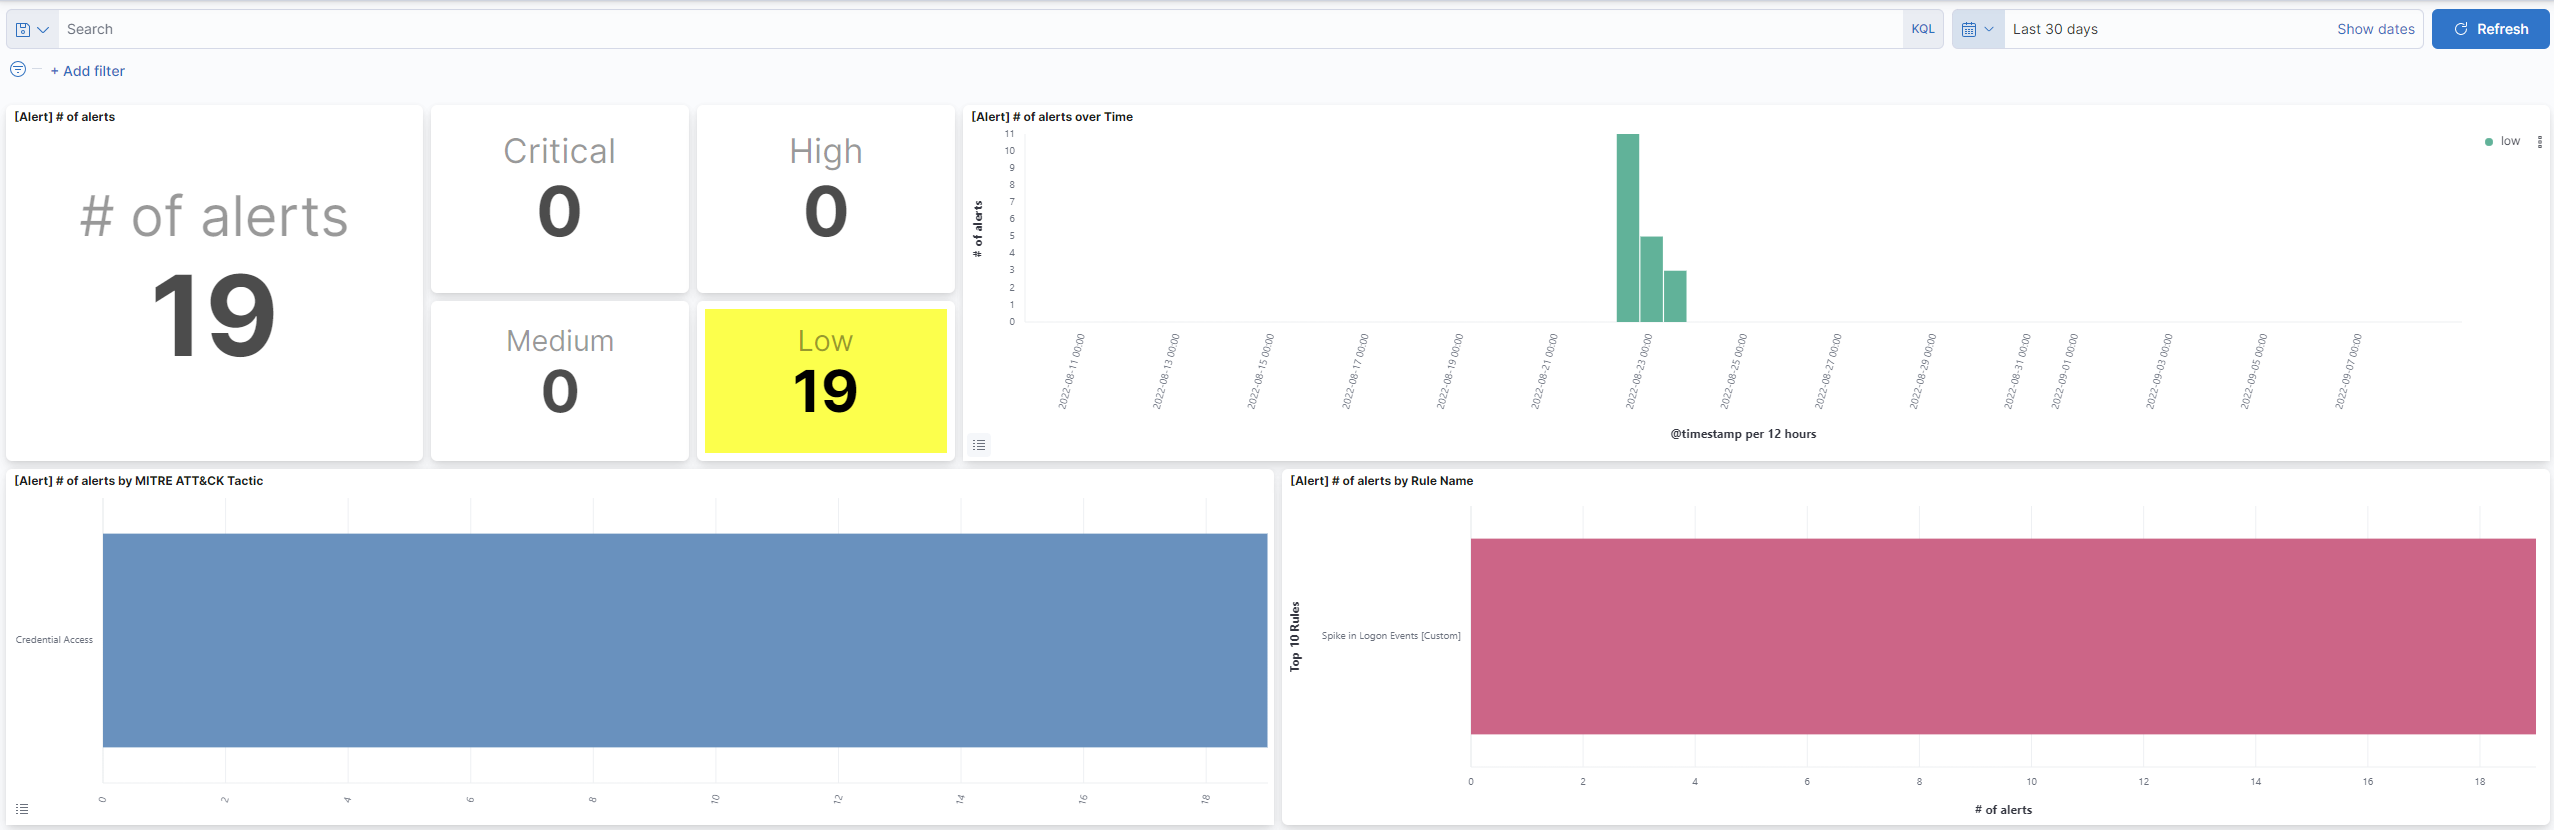Image resolution: width=2554 pixels, height=830 pixels.
Task: Click the green 'low' legend color dot
Action: tap(2489, 142)
